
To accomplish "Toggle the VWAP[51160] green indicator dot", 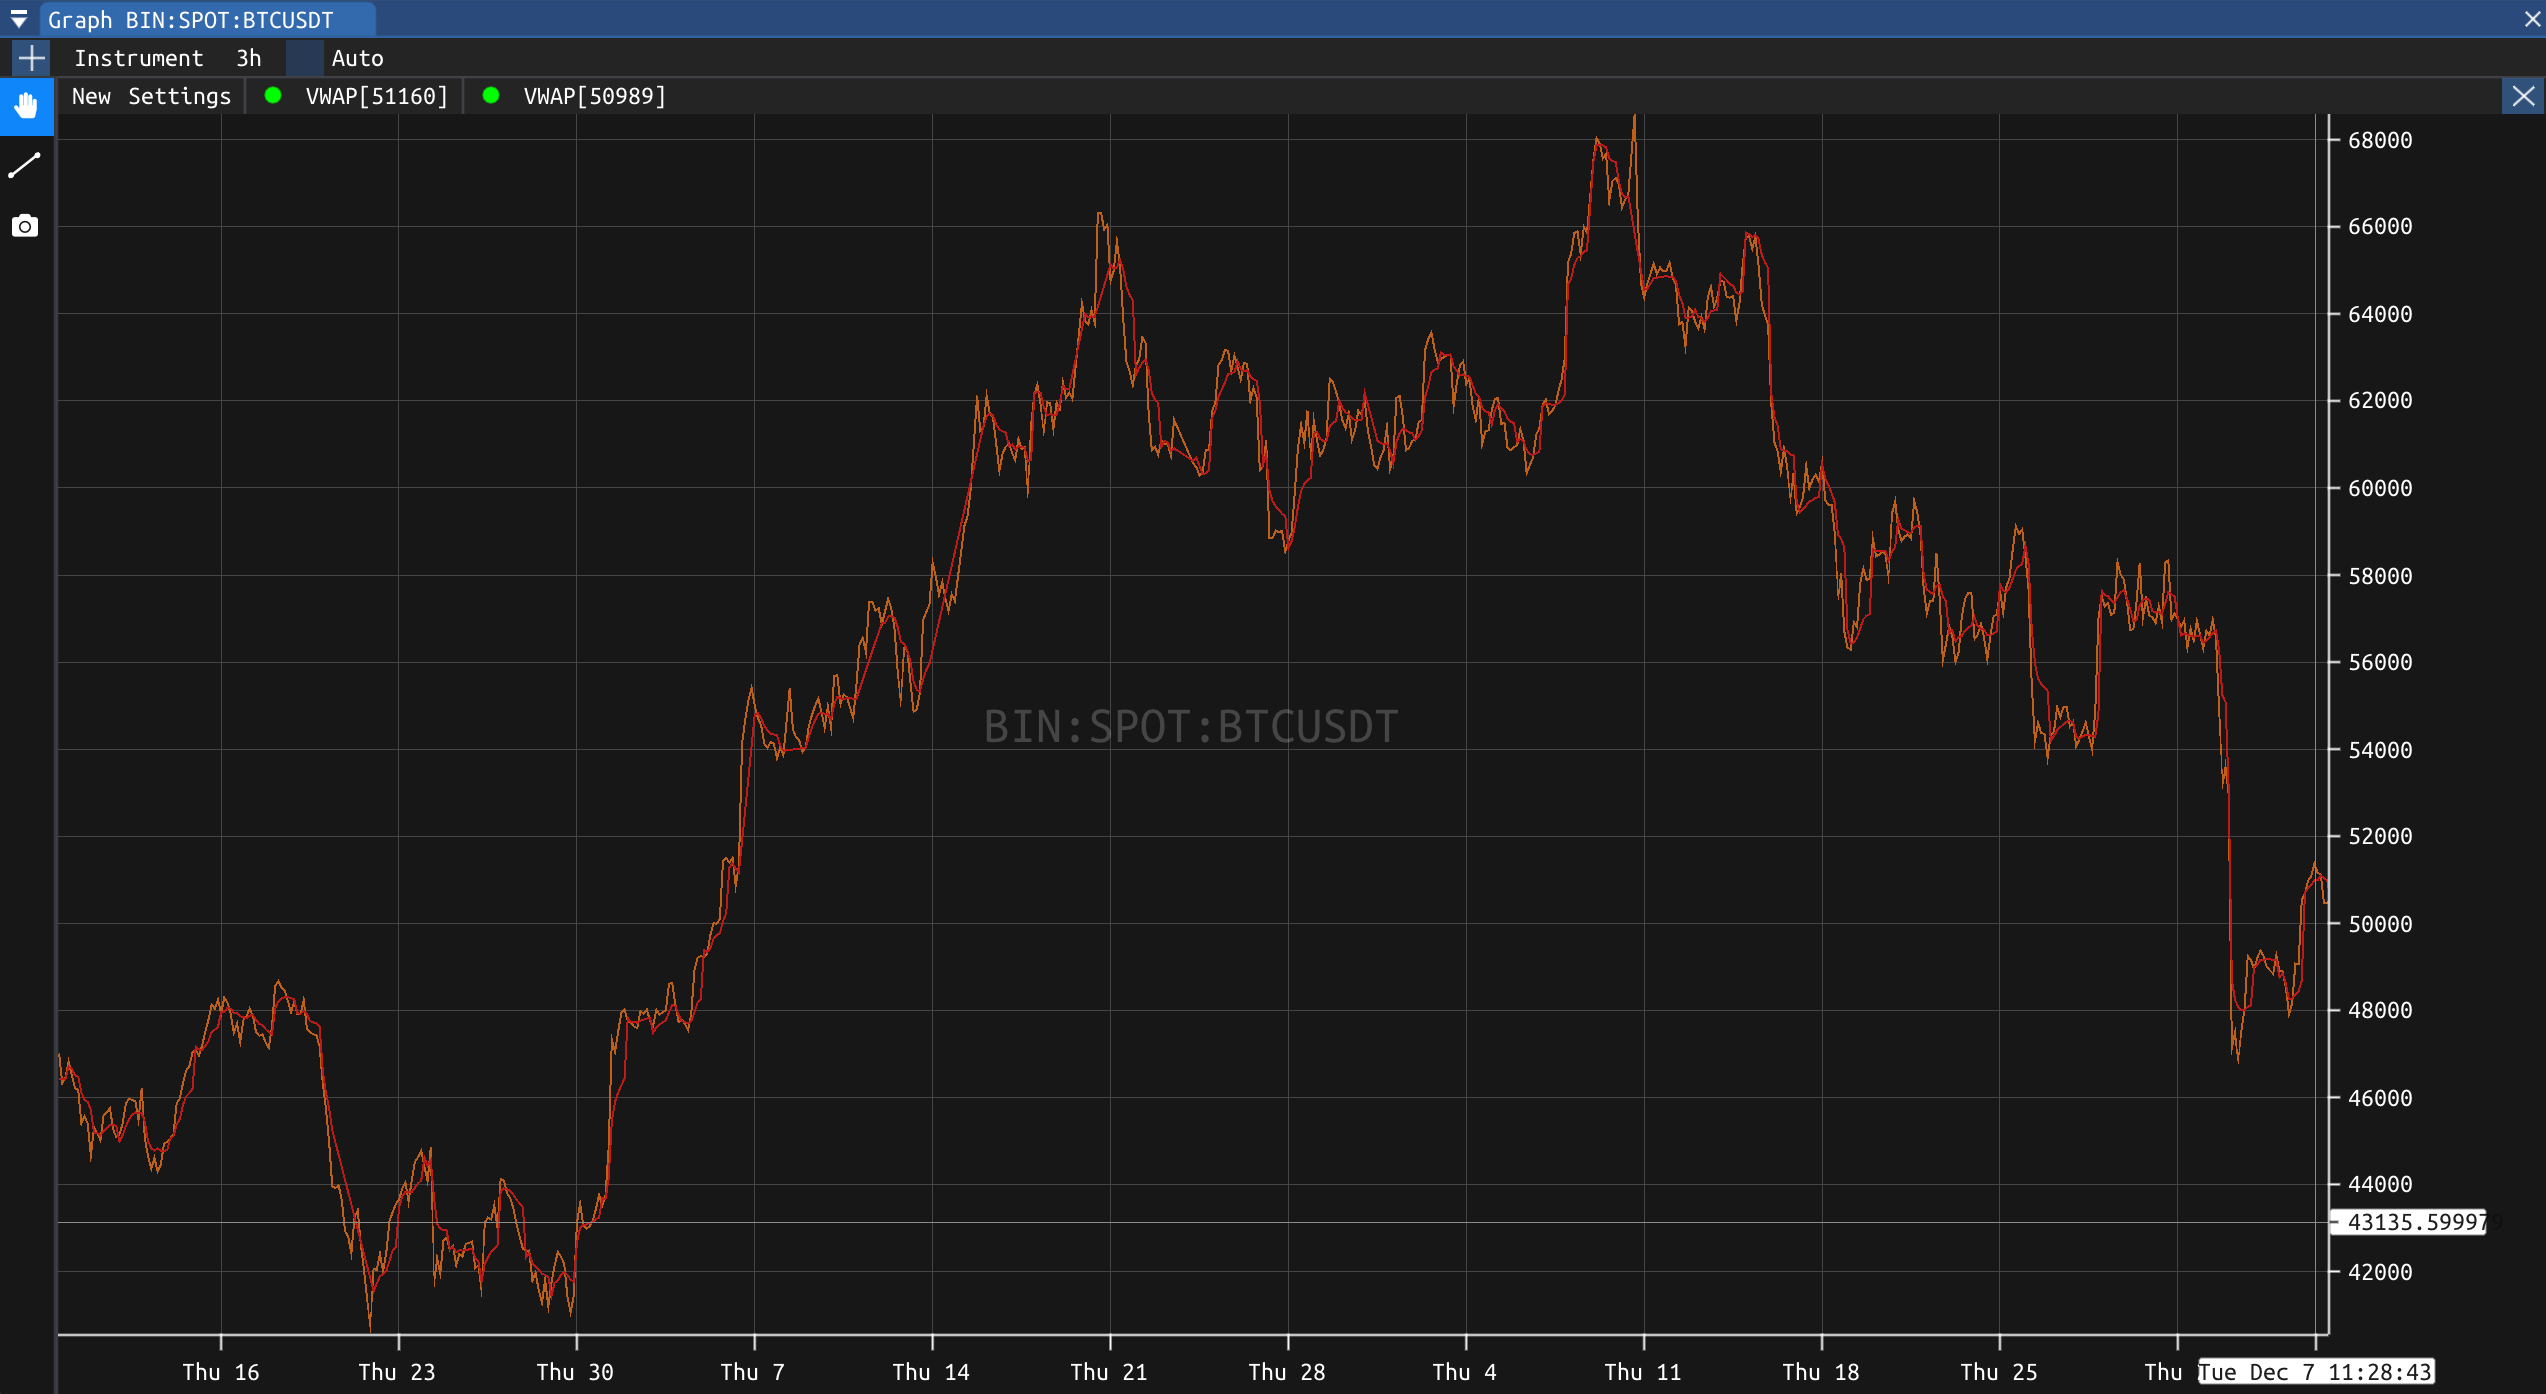I will 272,95.
